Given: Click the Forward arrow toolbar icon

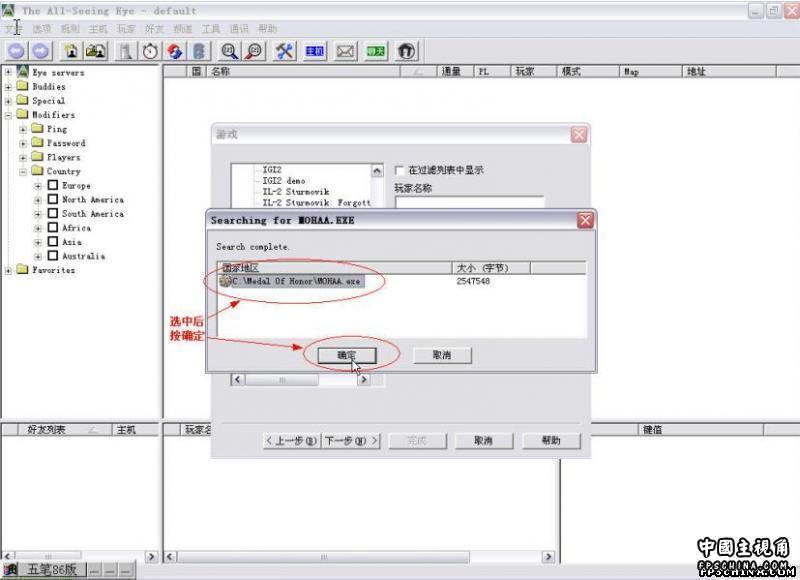Looking at the screenshot, I should pyautogui.click(x=41, y=51).
